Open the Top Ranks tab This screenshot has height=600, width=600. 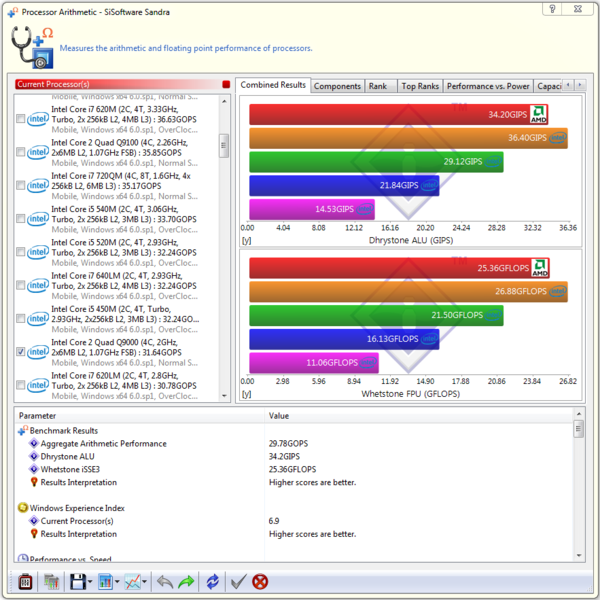[x=420, y=86]
